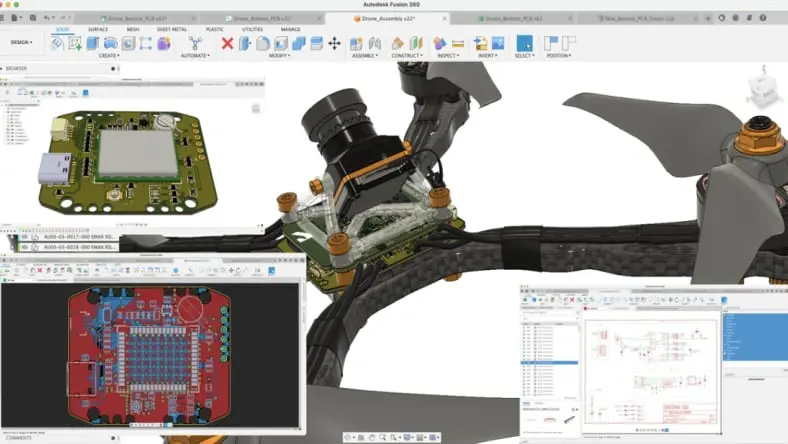Expand the CONSTRUCT menu dropdown
Image resolution: width=788 pixels, height=444 pixels.
point(407,55)
